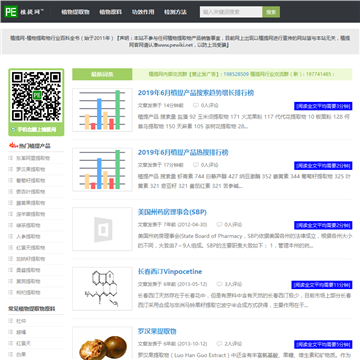360x360 pixels.
Task: Click bar chart thumbnail of trend growth ranking
Action: (x=102, y=110)
